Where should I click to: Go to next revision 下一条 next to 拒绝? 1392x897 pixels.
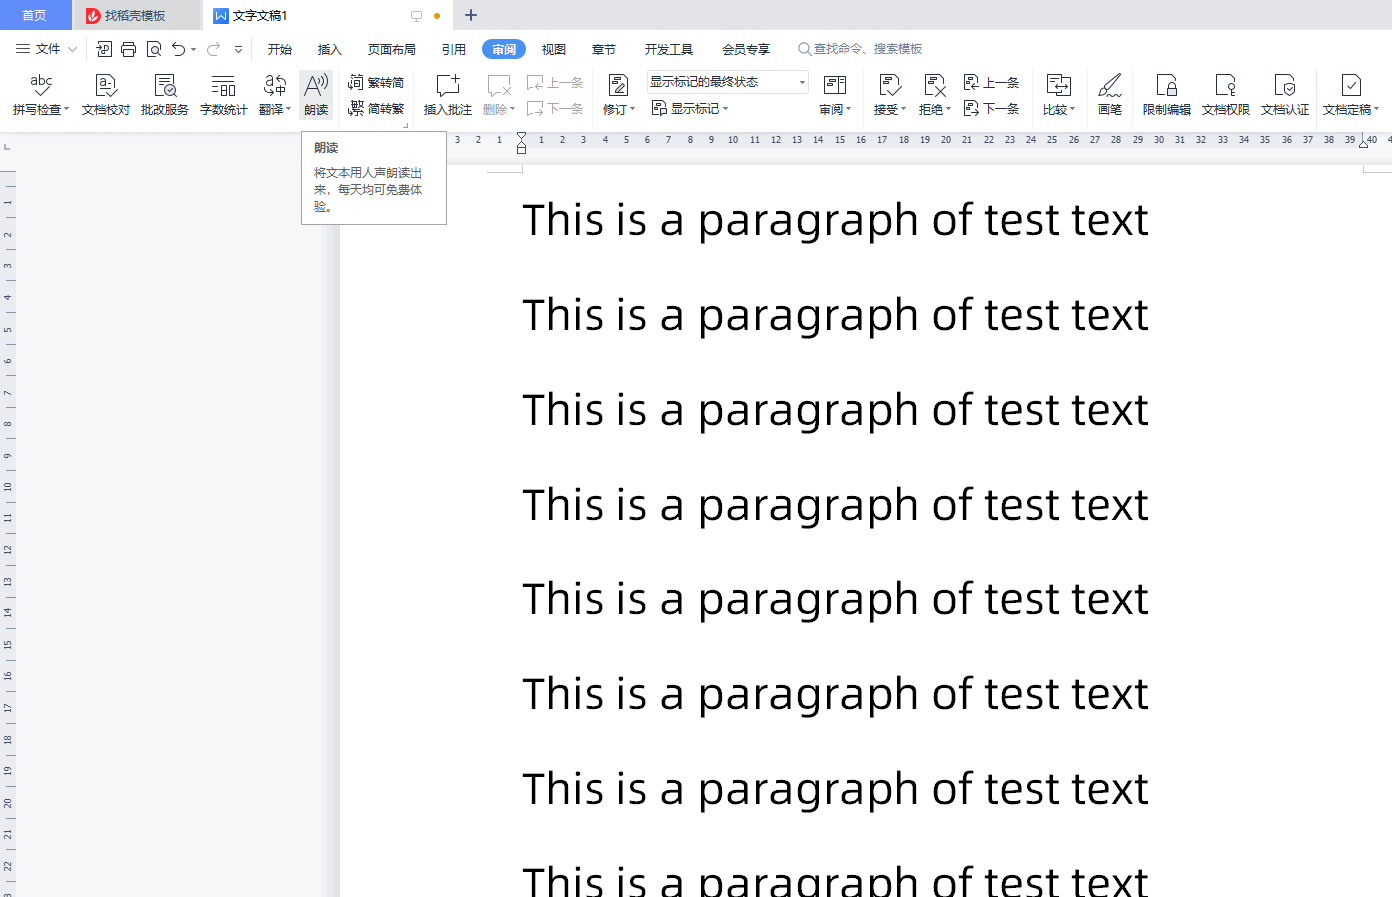[x=991, y=108]
